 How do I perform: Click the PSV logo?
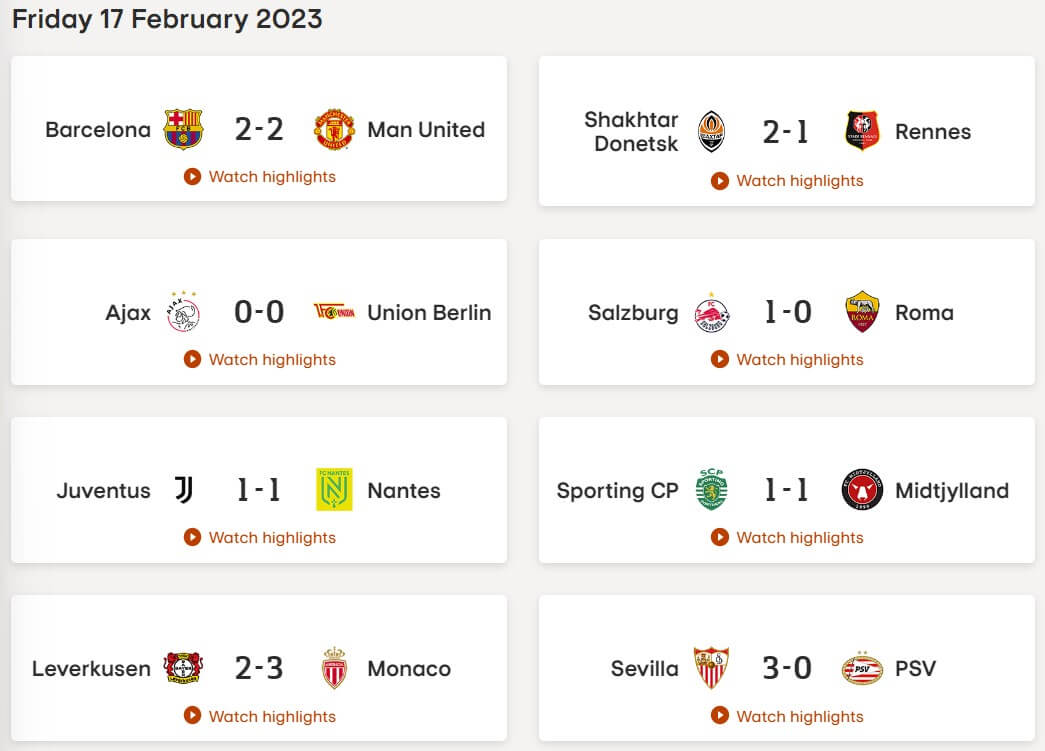(x=862, y=668)
